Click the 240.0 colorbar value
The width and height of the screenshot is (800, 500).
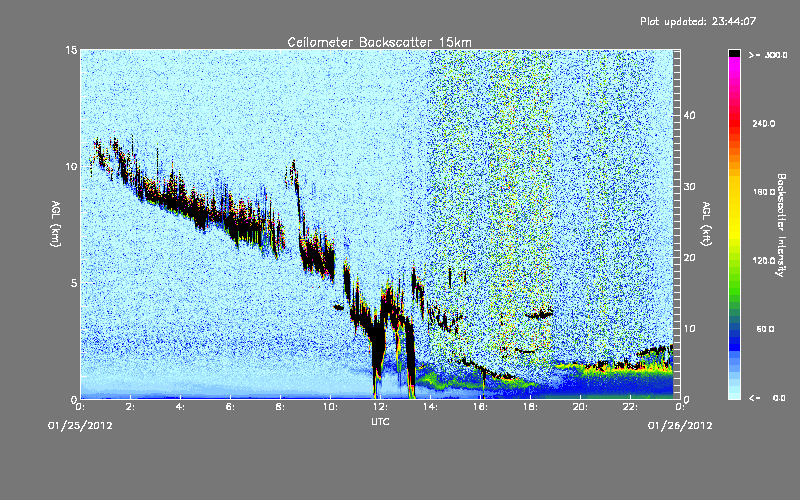point(764,123)
